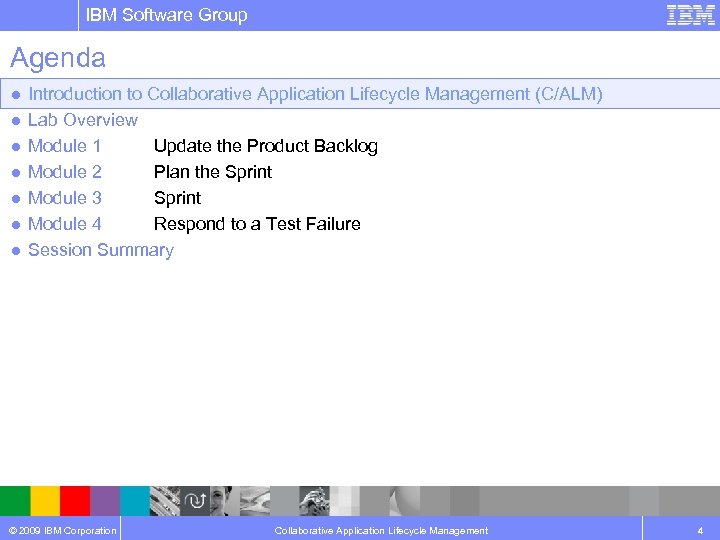
Task: Click Plan the Sprint text
Action: 212,172
